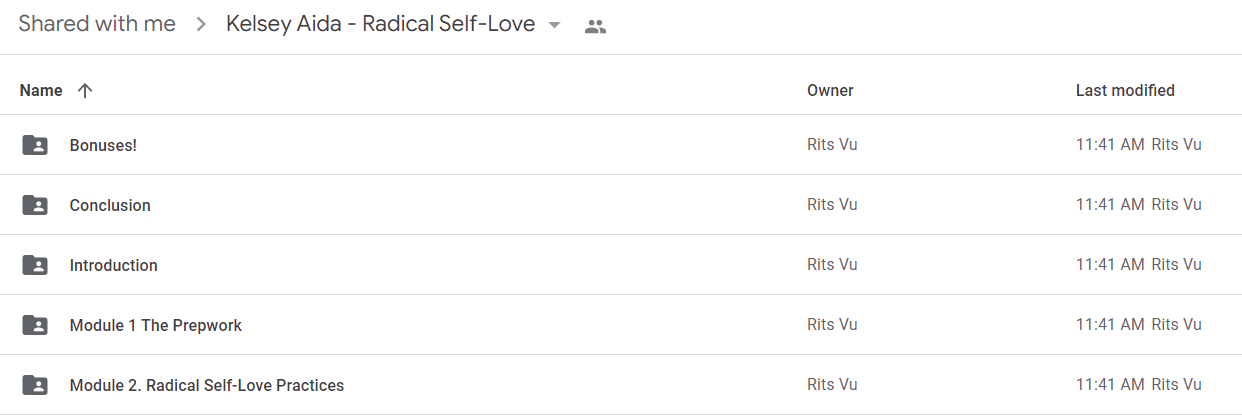Select the Conclusion folder name

pyautogui.click(x=110, y=205)
